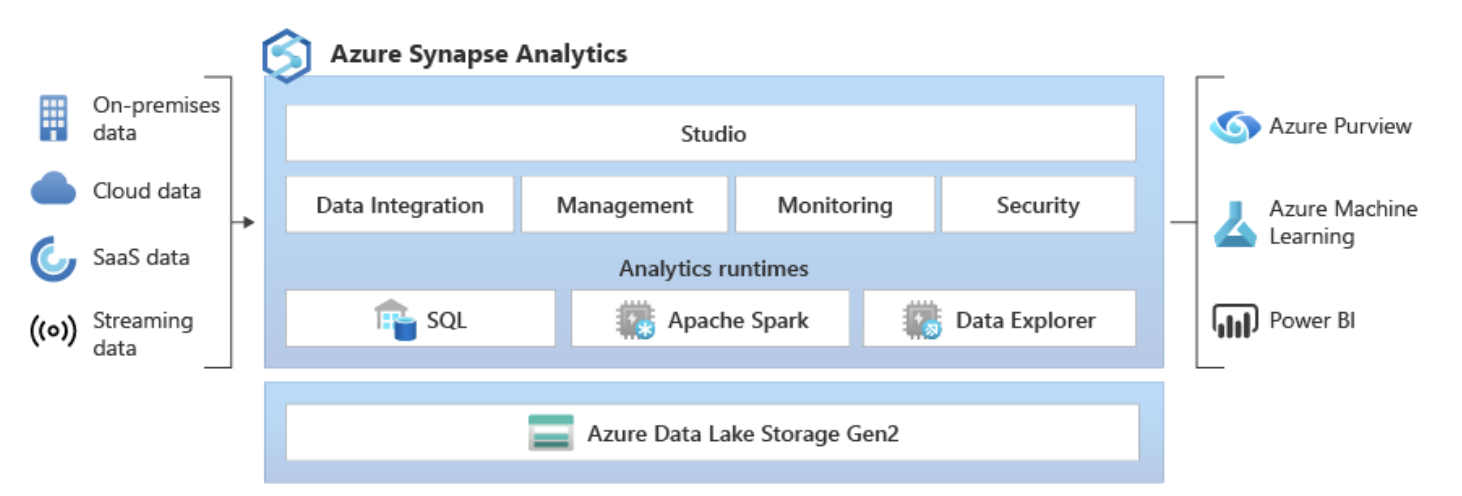
Task: Click the Data Explorer chip icon
Action: click(x=922, y=321)
